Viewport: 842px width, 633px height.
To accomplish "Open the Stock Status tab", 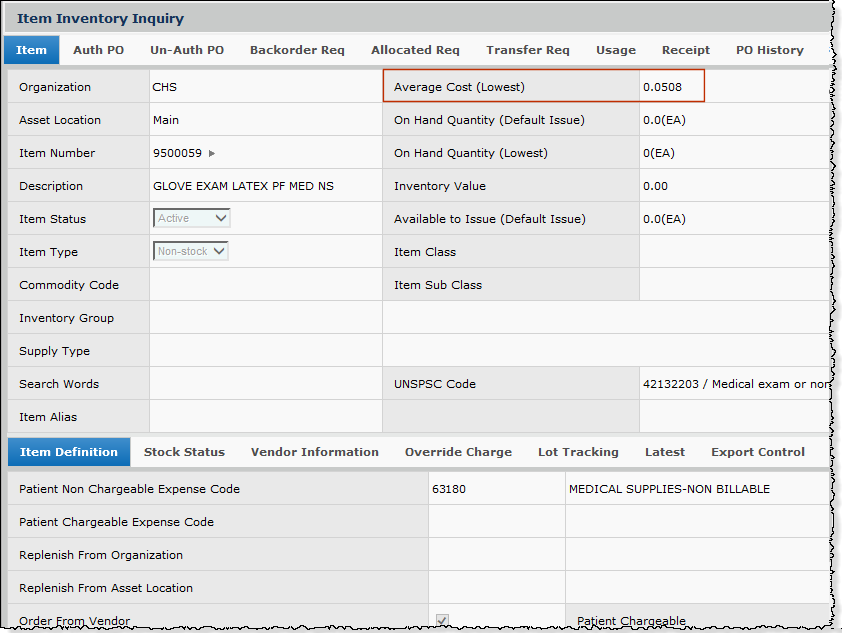I will point(184,452).
